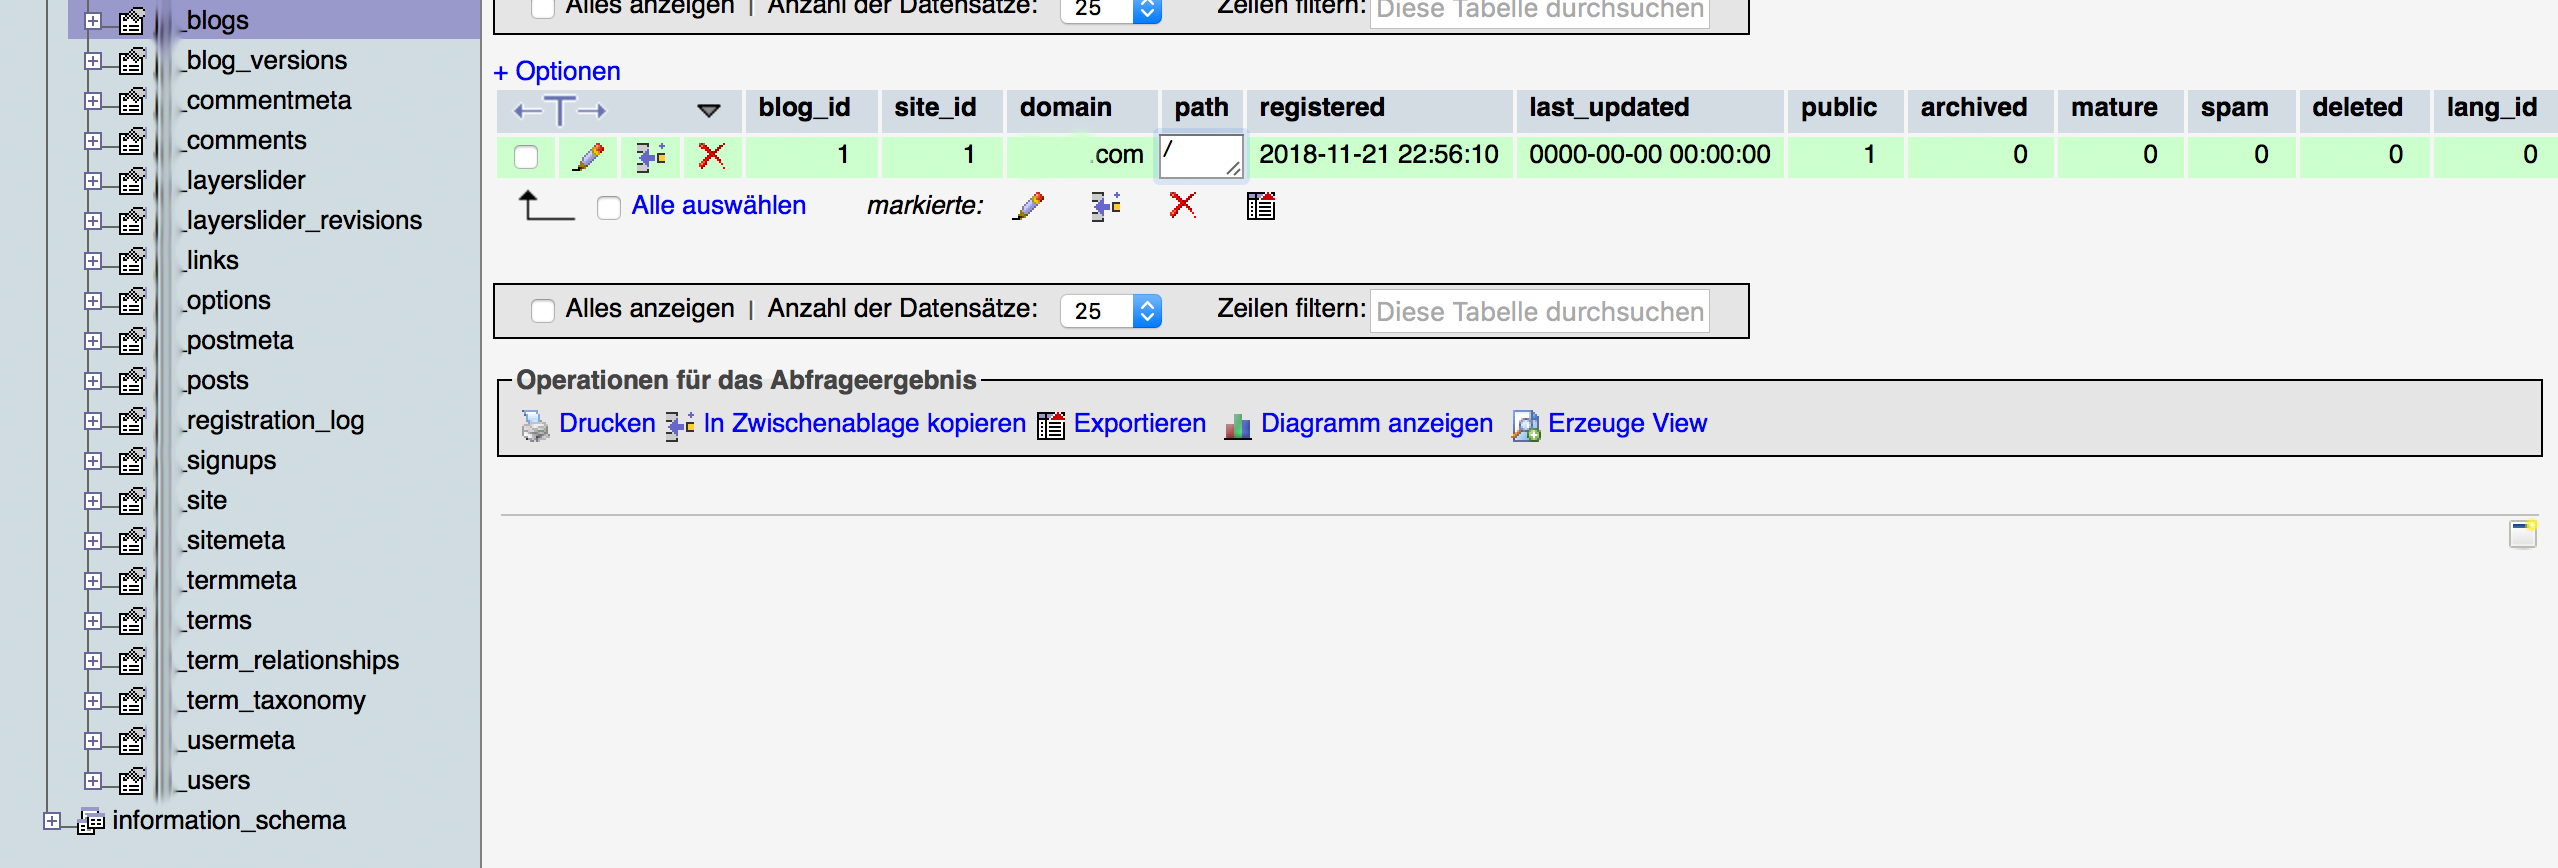2558x868 pixels.
Task: Click the last_updated value 0000-00-00 00:00:00
Action: [x=1649, y=155]
